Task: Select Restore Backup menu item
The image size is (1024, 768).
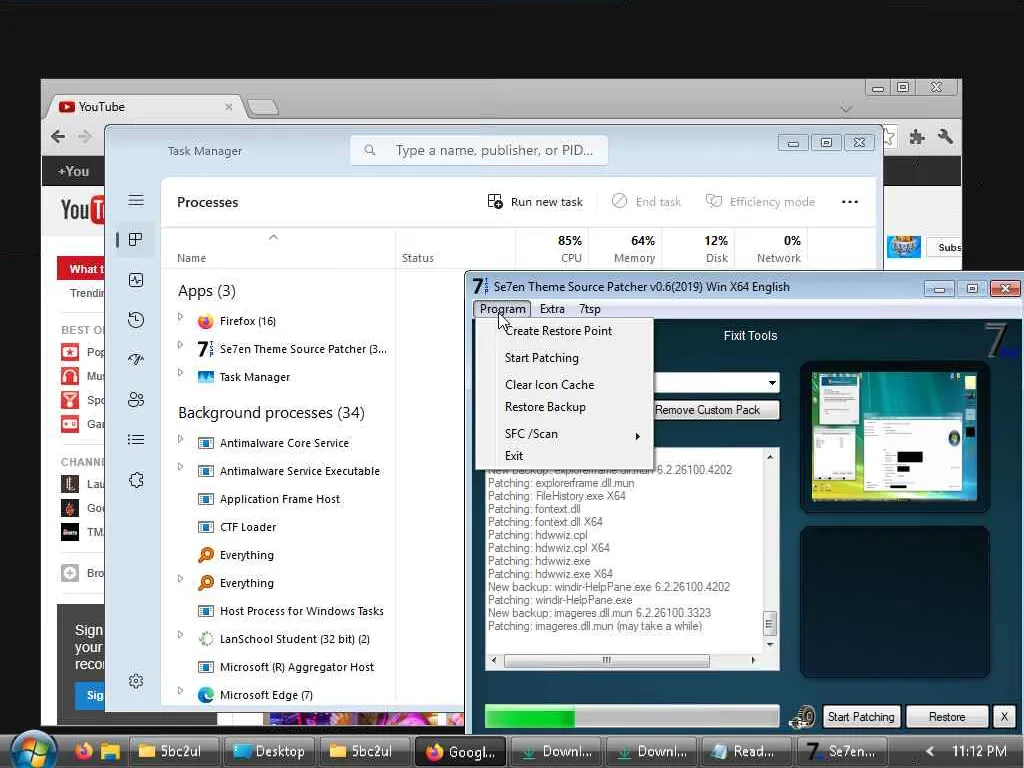Action: tap(566, 407)
